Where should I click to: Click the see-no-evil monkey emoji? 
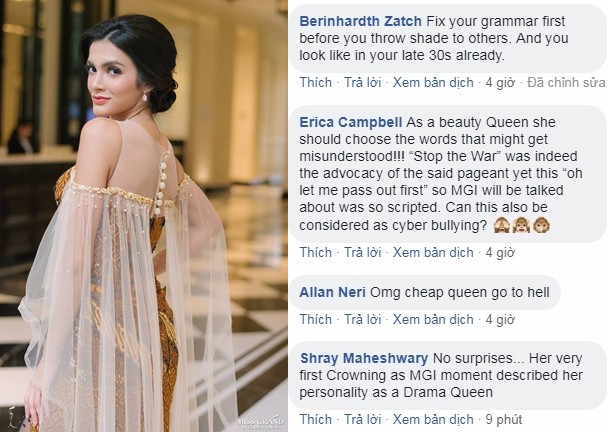(501, 225)
